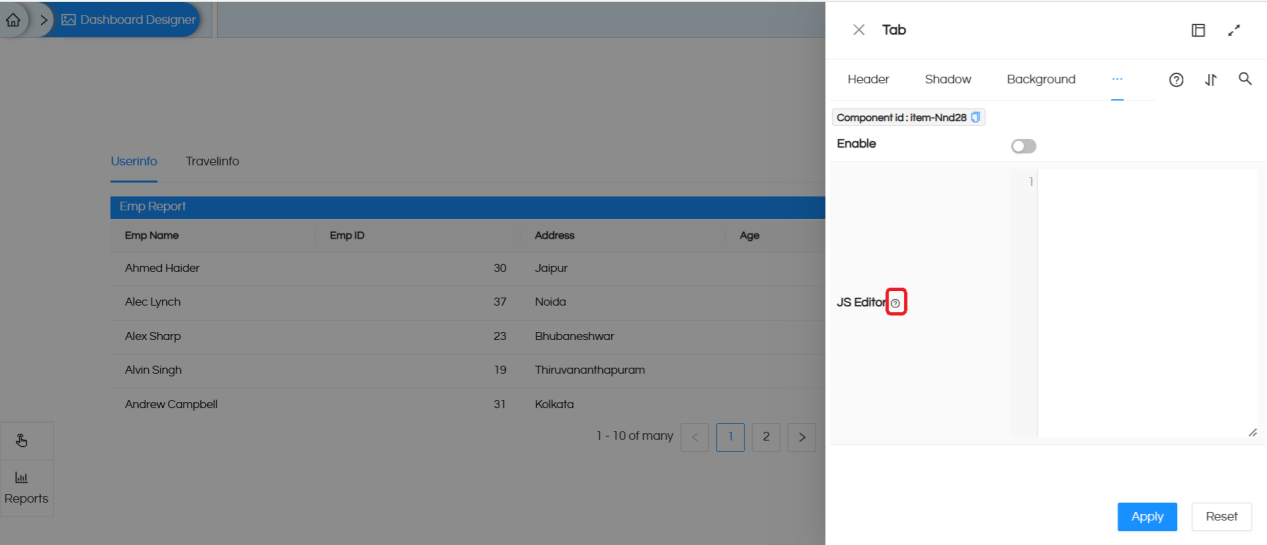Expand properties panel to full size
This screenshot has width=1267, height=545.
1234,30
